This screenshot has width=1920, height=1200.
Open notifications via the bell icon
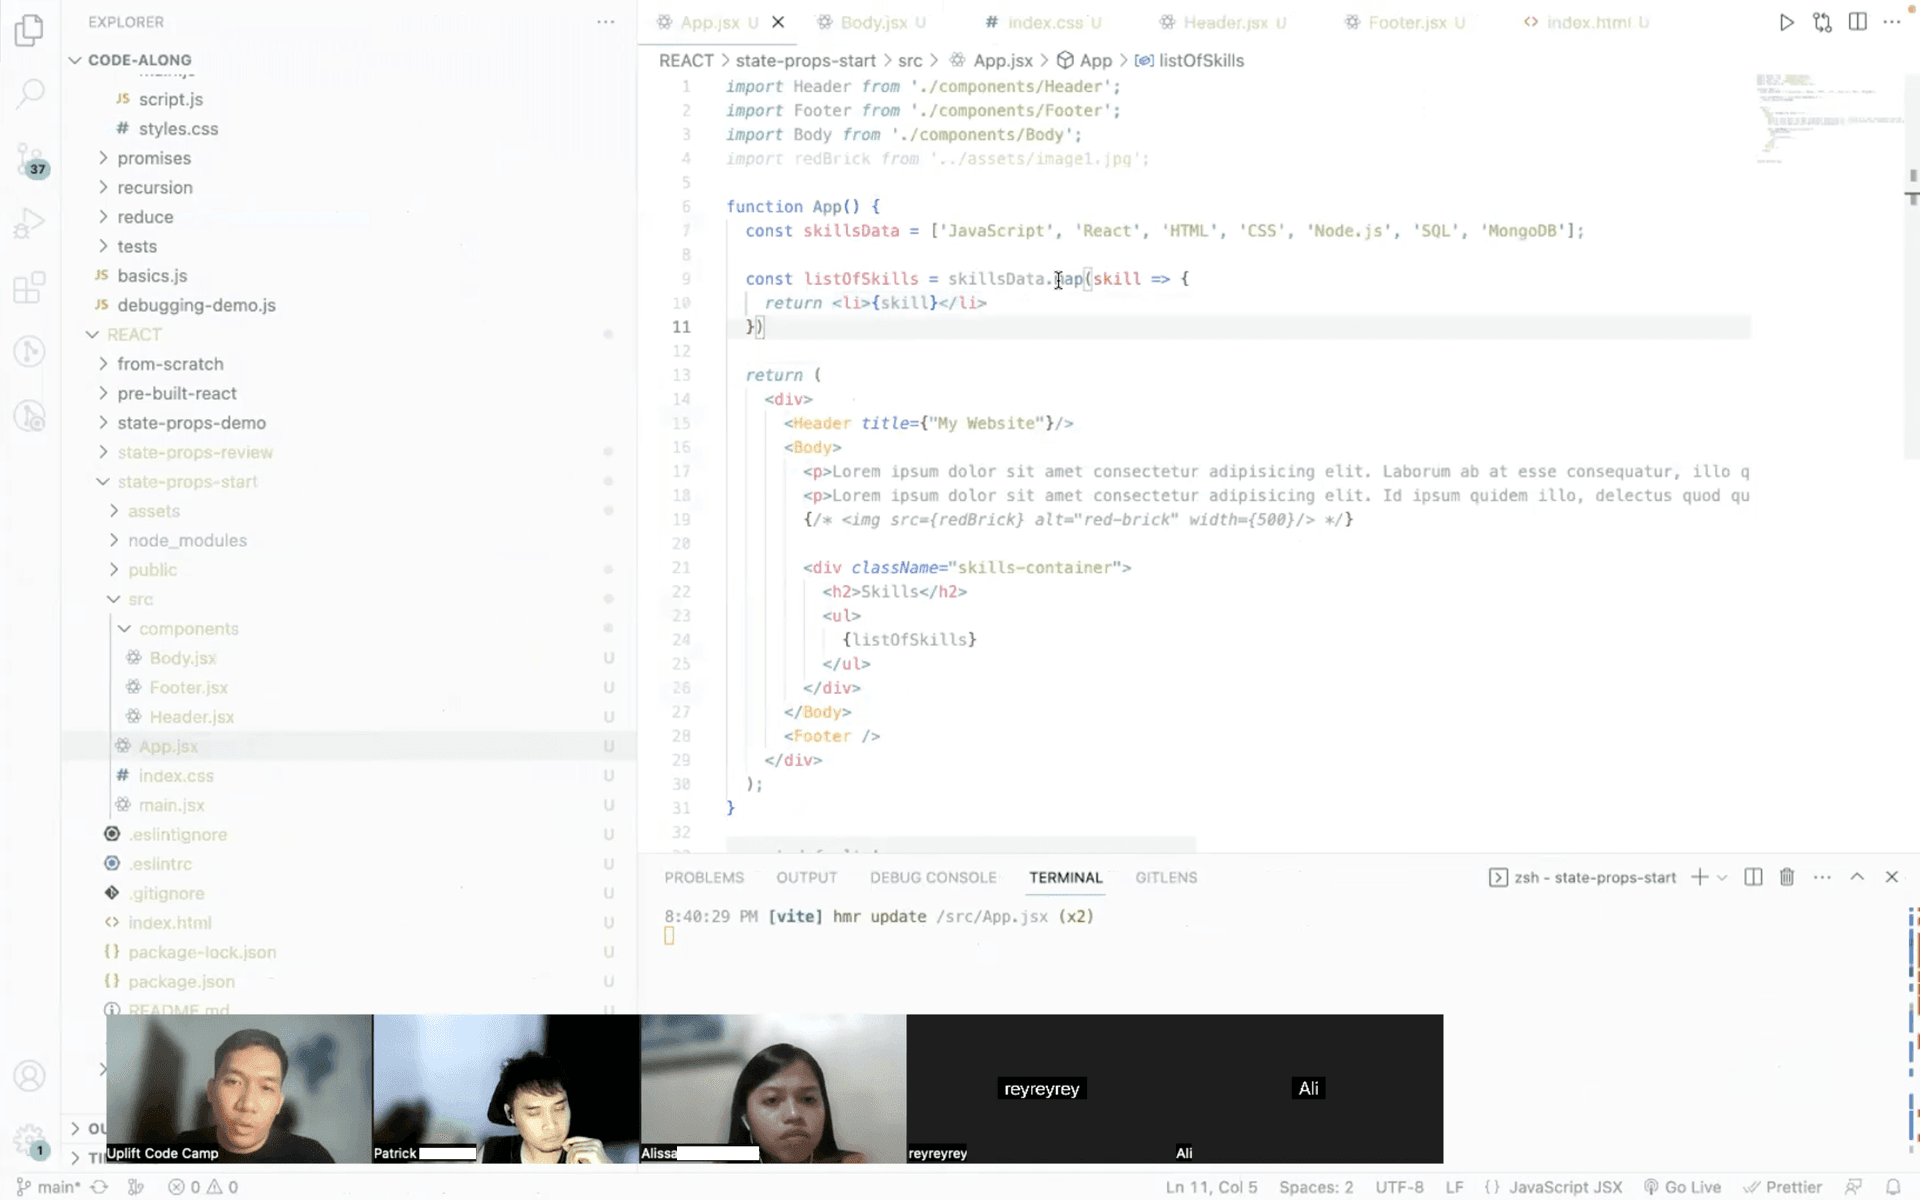click(1893, 1187)
